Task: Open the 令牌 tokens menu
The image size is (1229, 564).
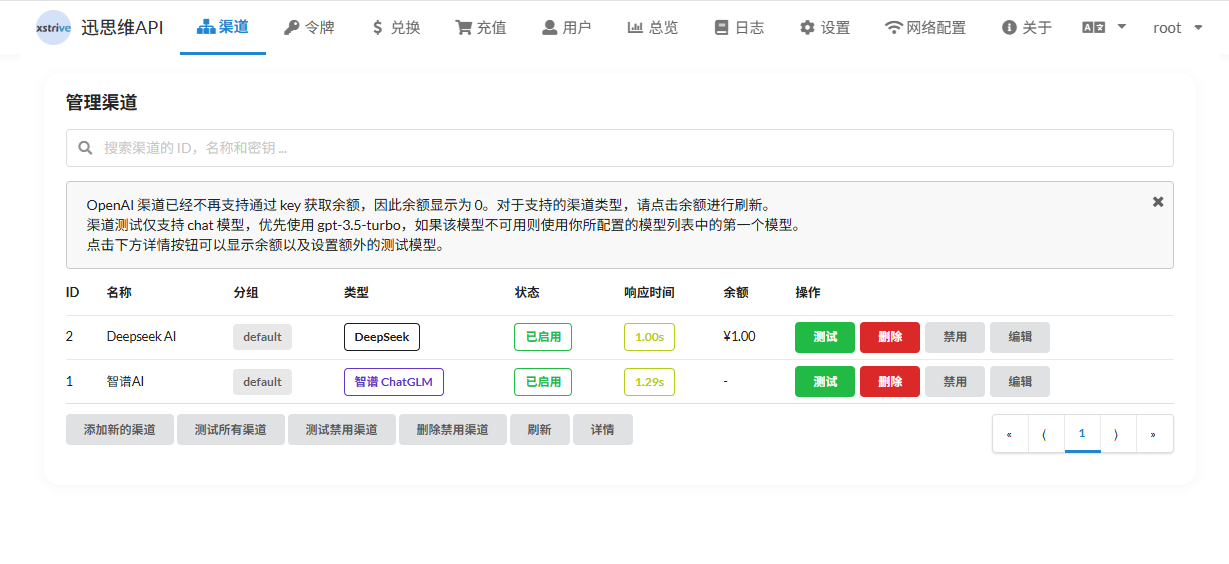Action: click(309, 27)
